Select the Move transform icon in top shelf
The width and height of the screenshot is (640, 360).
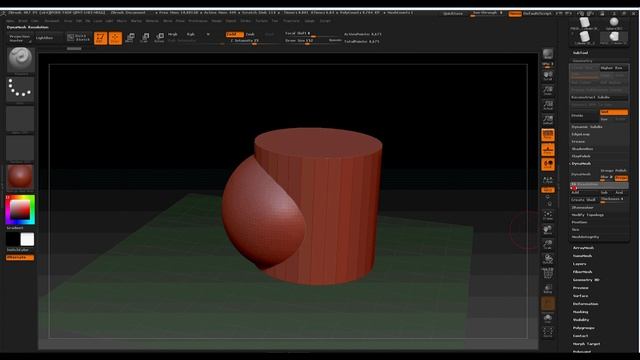(130, 38)
